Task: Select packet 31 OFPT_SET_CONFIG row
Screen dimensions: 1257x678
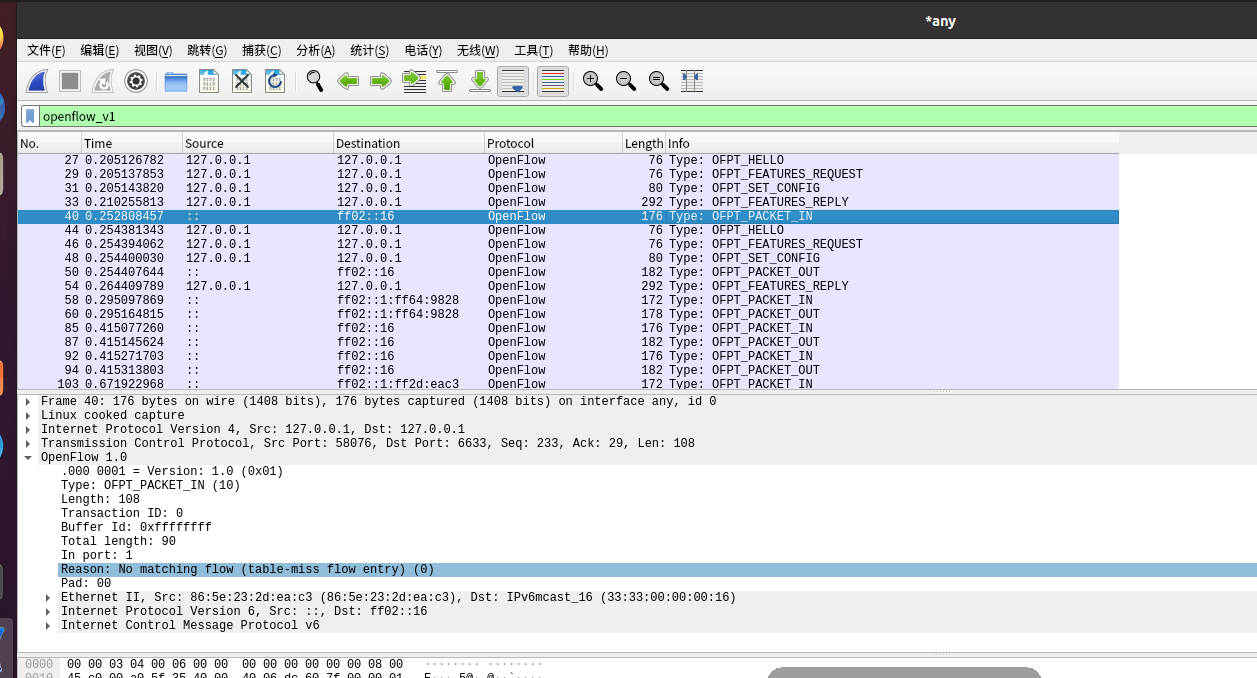Action: 568,188
